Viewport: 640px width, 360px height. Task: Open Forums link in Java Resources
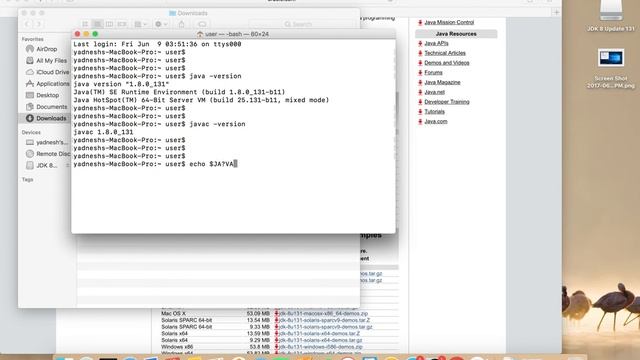433,73
